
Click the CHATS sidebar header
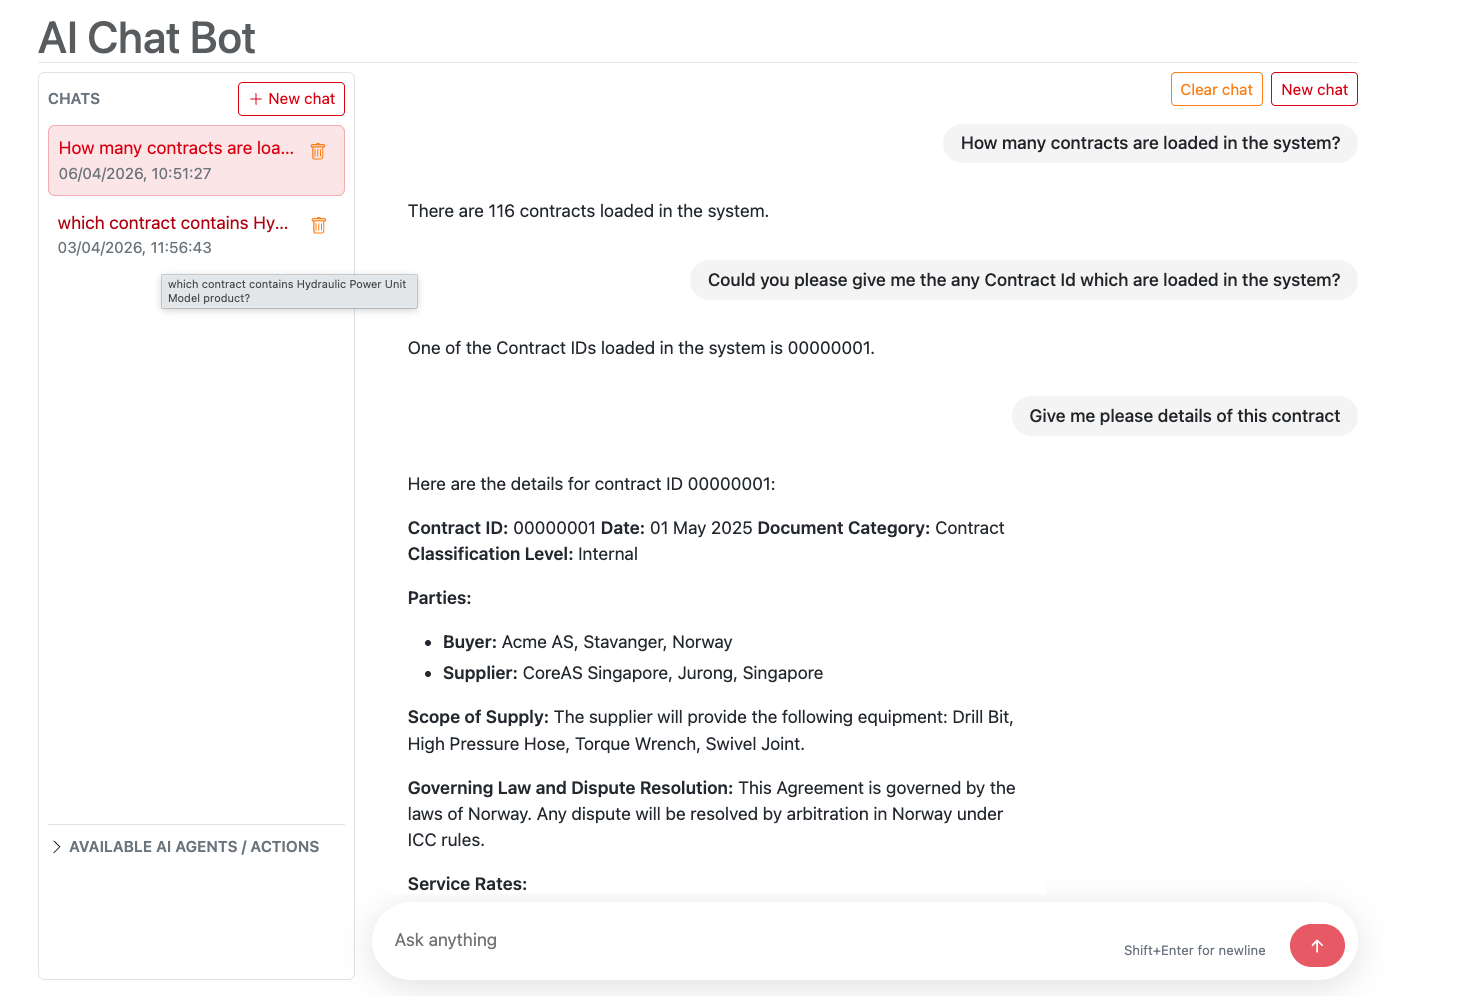[74, 99]
